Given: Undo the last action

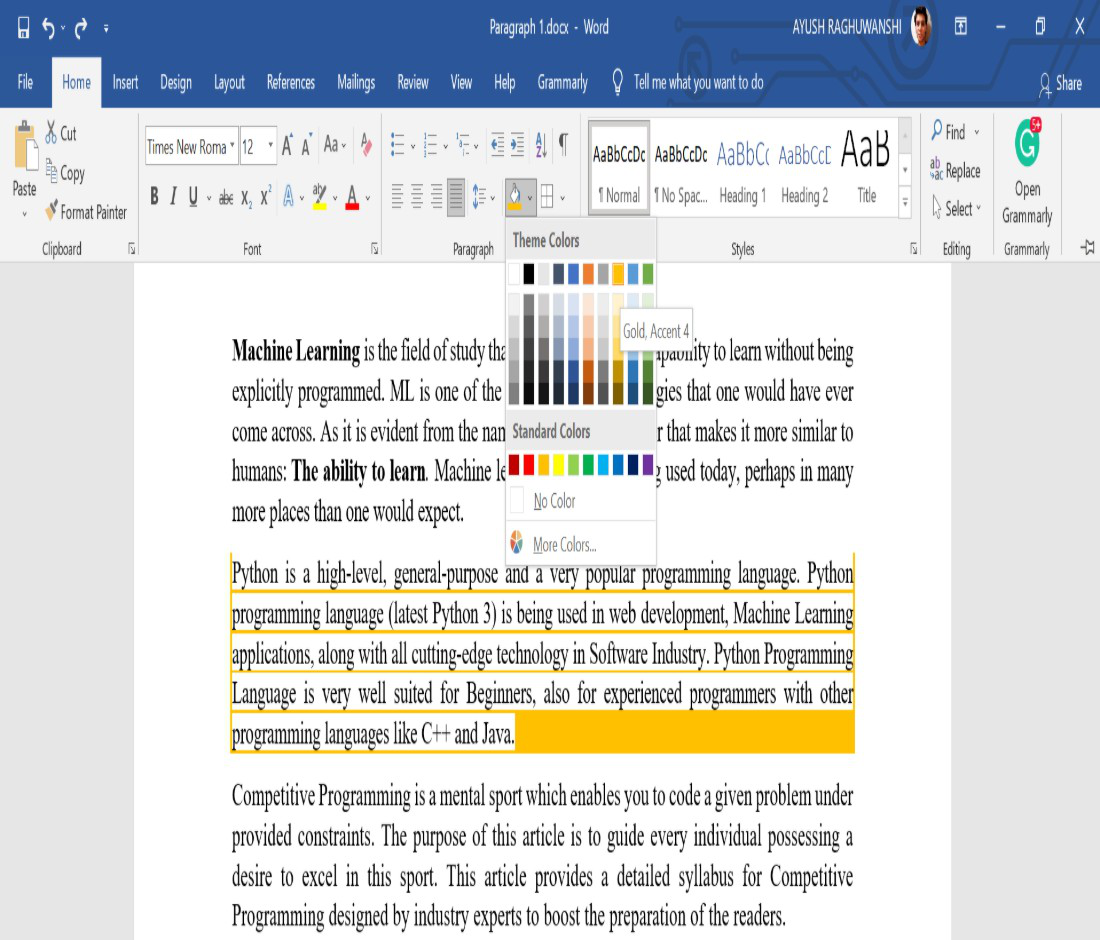Looking at the screenshot, I should (48, 28).
